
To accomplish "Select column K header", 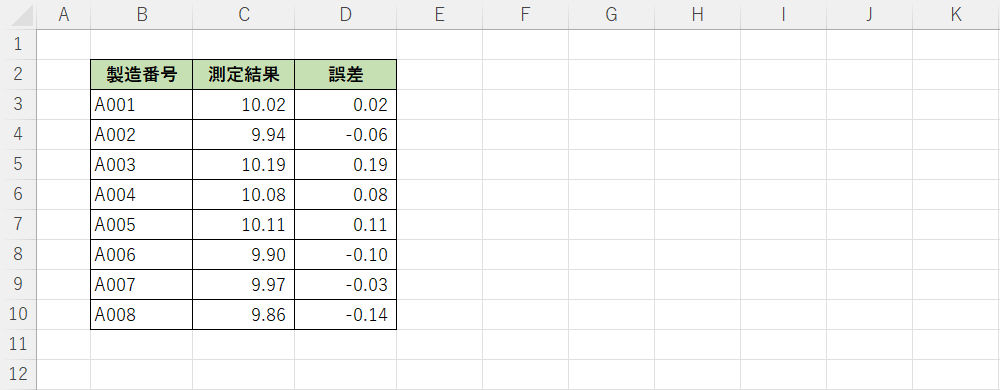I will pos(955,15).
